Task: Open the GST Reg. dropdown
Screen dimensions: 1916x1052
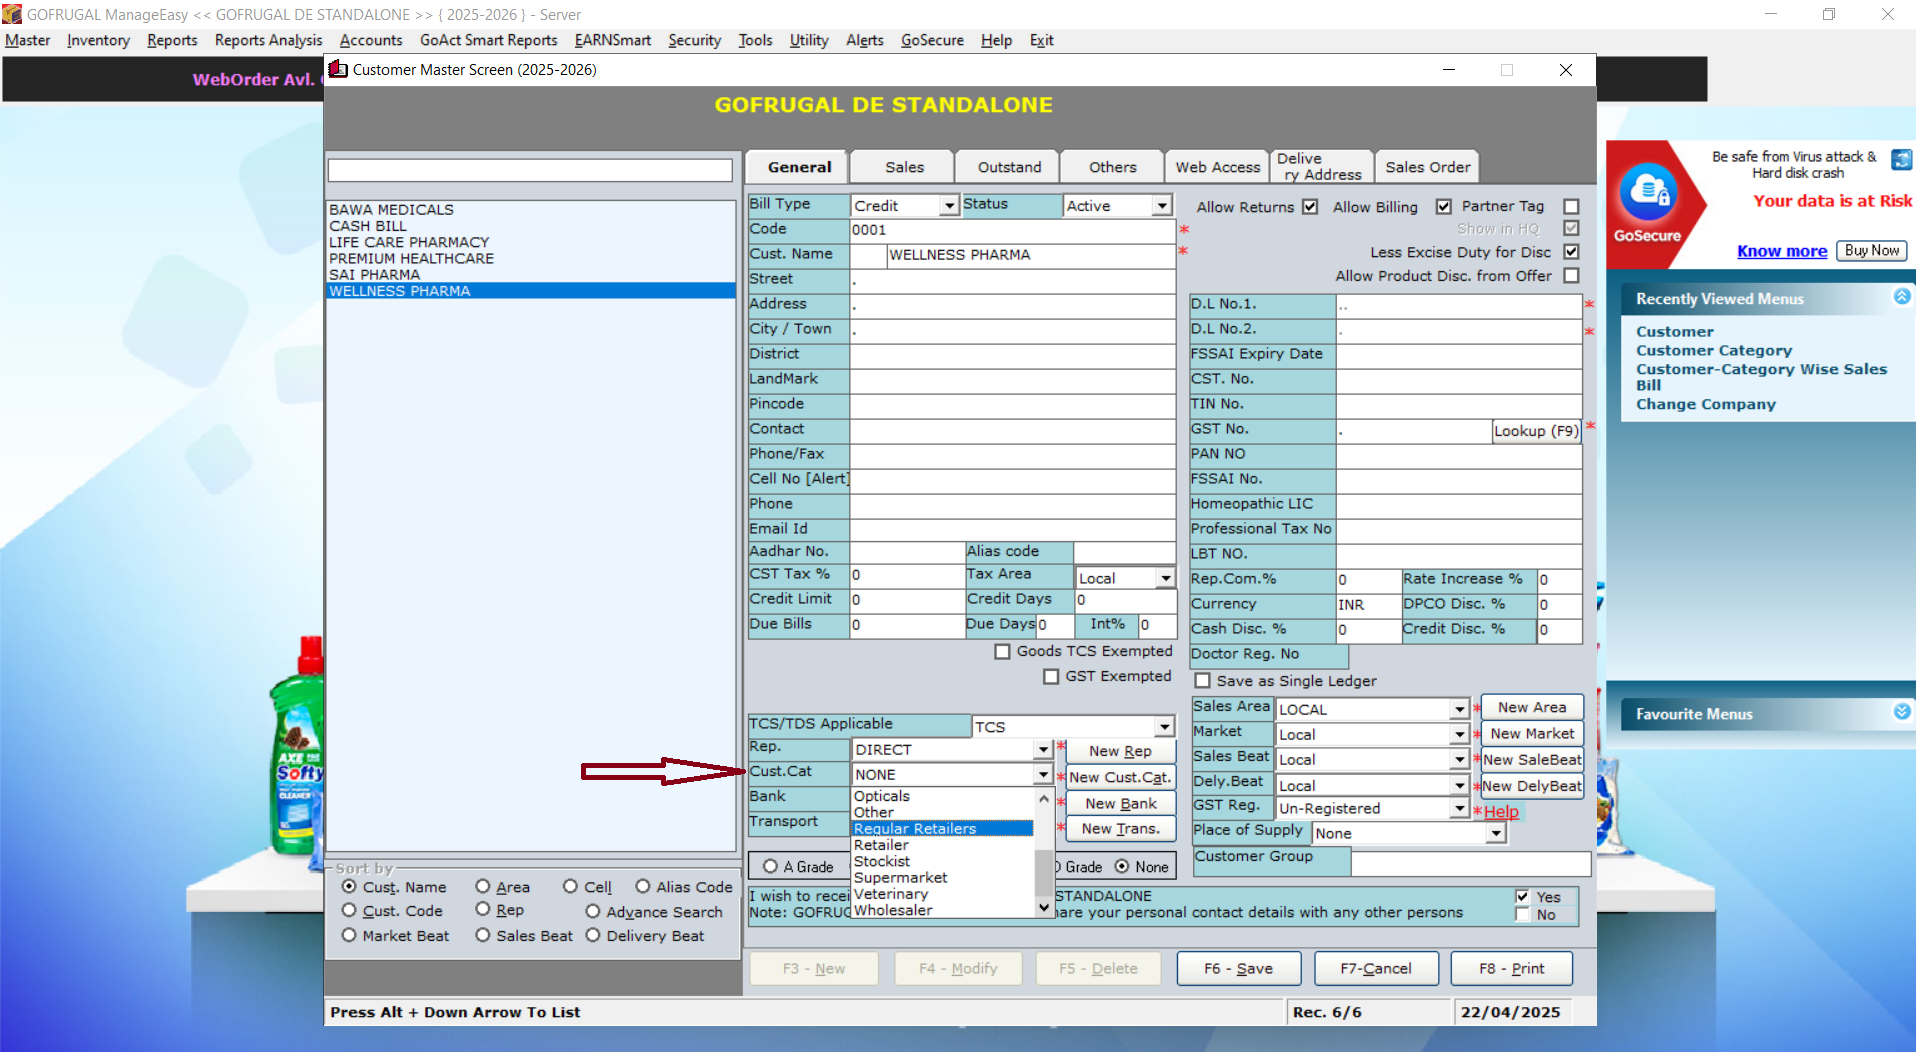Action: (1459, 809)
